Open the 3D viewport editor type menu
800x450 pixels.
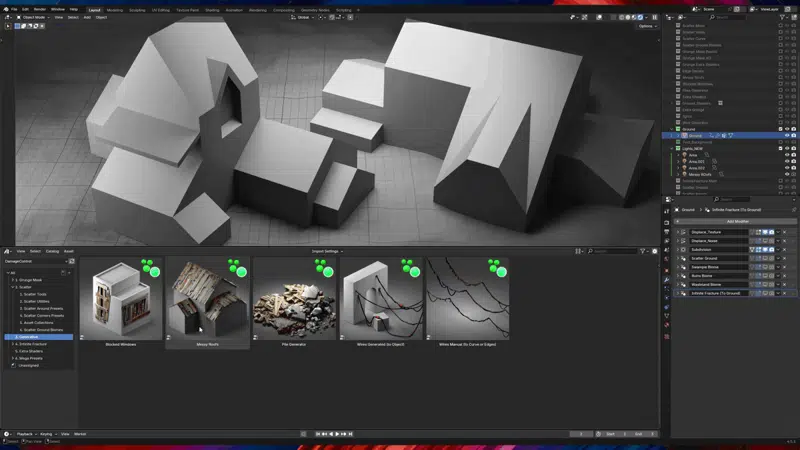(x=8, y=17)
